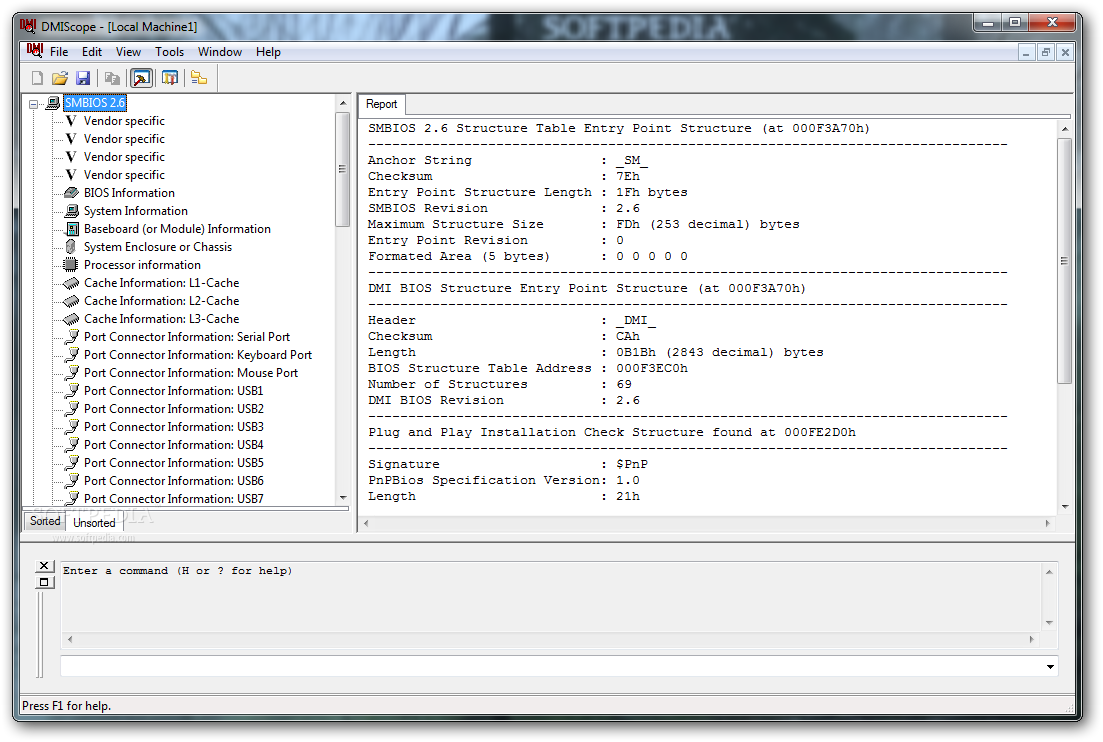Click the report vertical scrollbar thumb
Screen dimensions: 1103x742
point(1065,261)
